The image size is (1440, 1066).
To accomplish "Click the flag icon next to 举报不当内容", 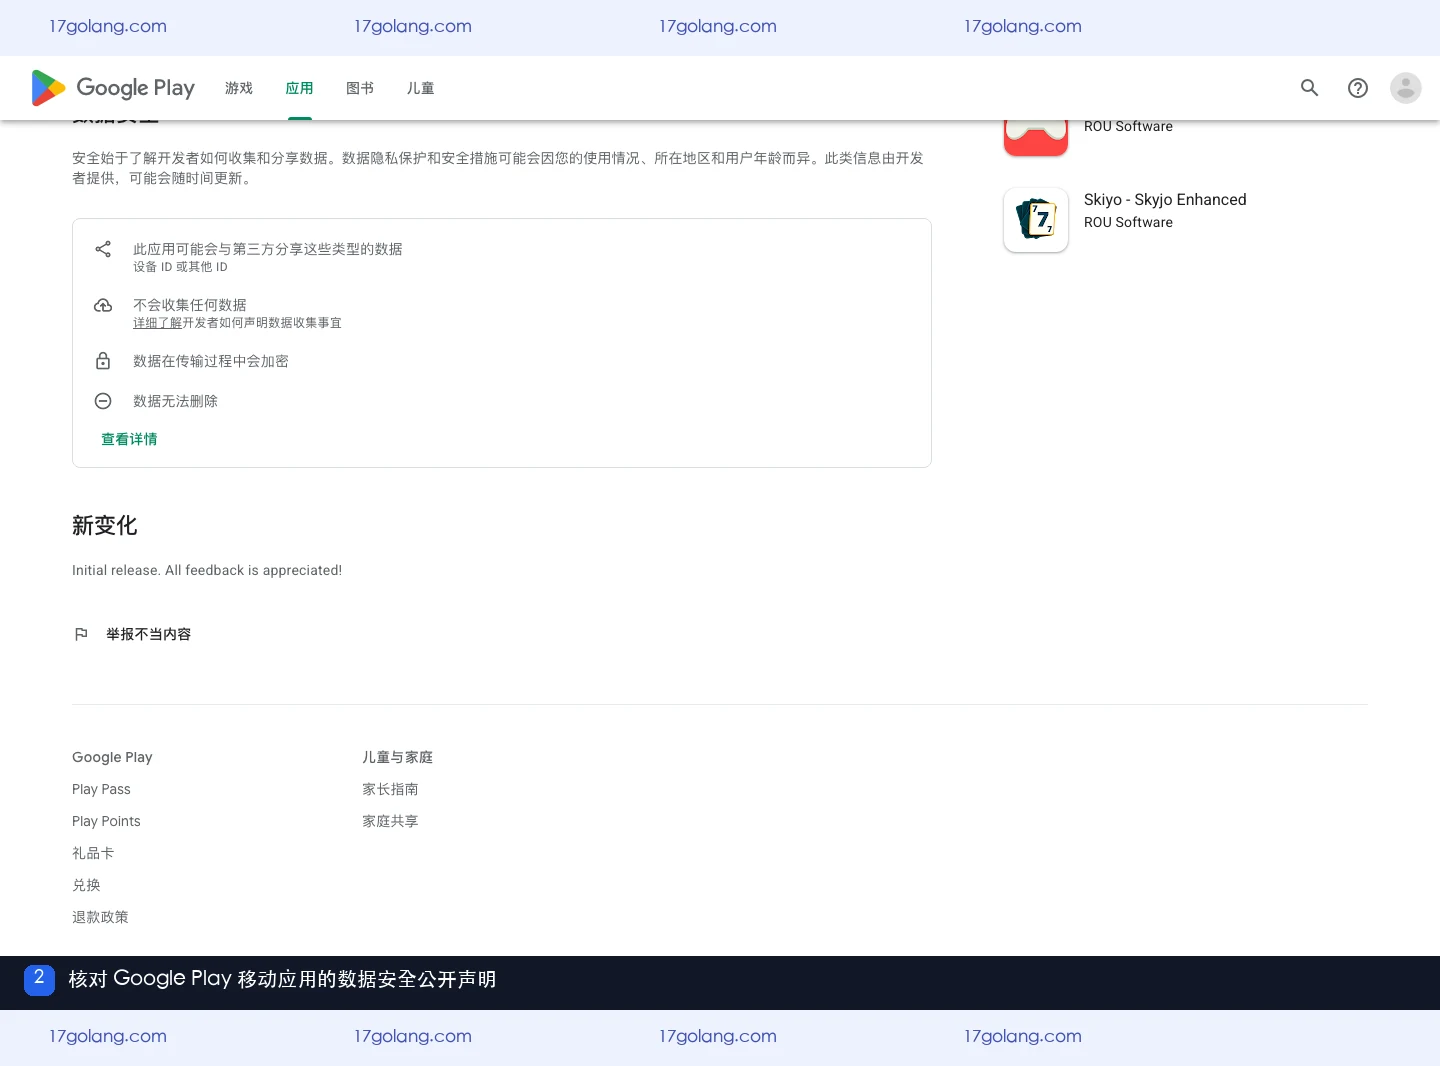I will pos(81,634).
